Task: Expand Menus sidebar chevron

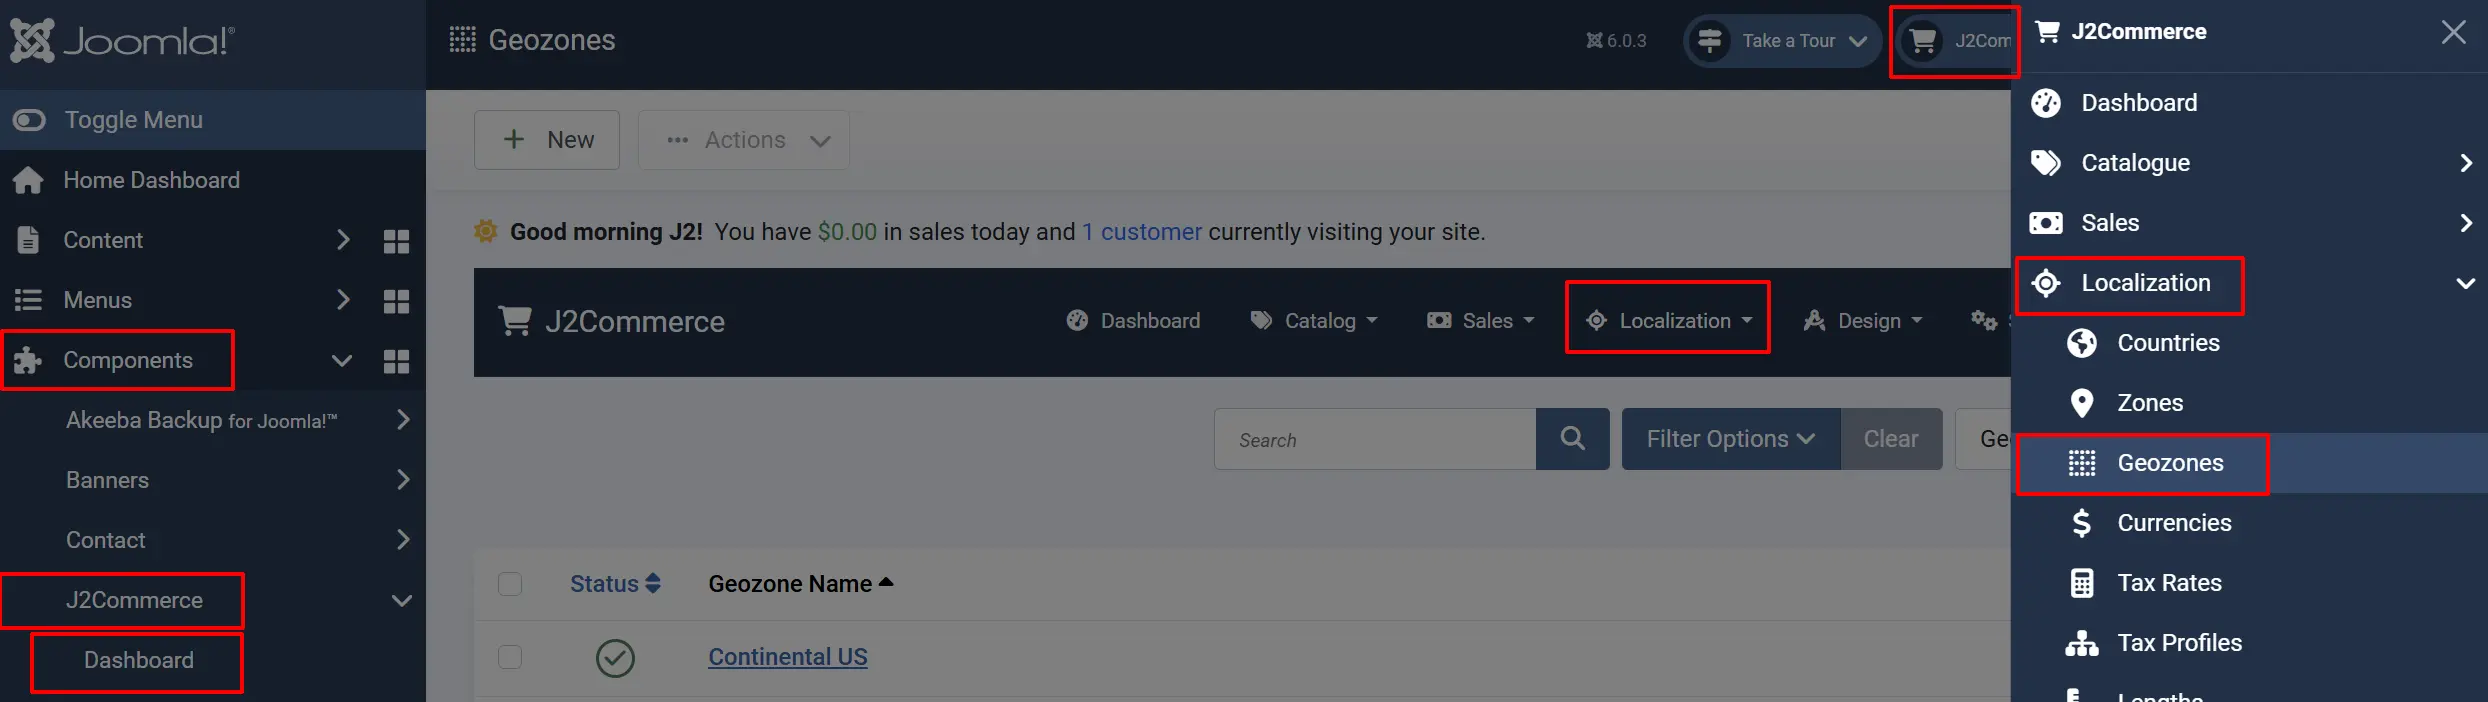Action: click(343, 300)
